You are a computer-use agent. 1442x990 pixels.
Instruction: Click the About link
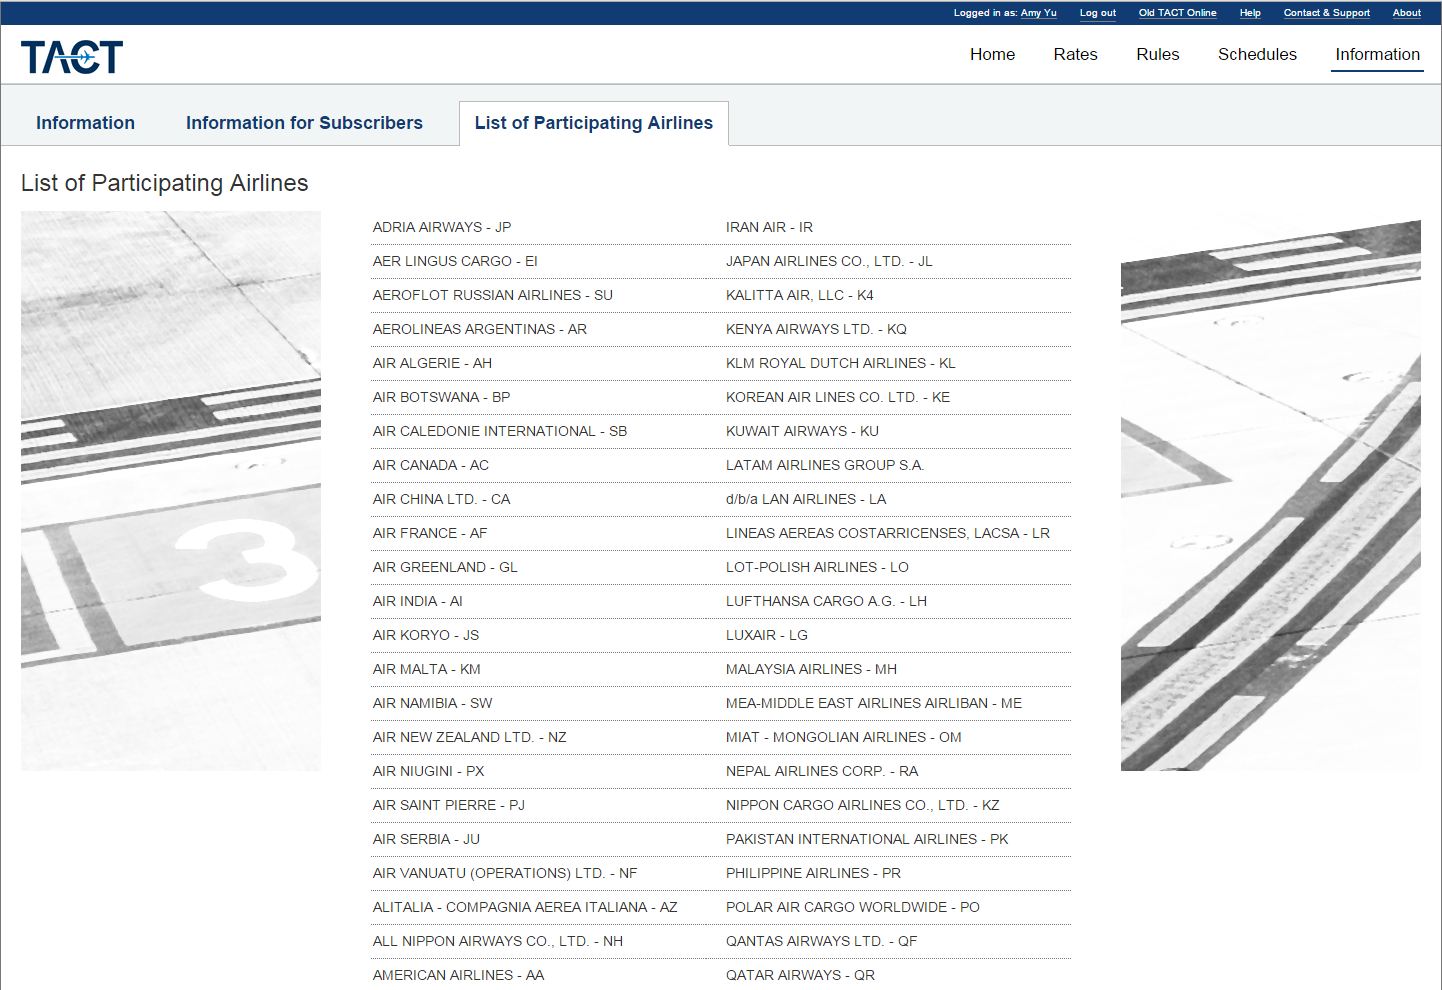click(x=1406, y=13)
